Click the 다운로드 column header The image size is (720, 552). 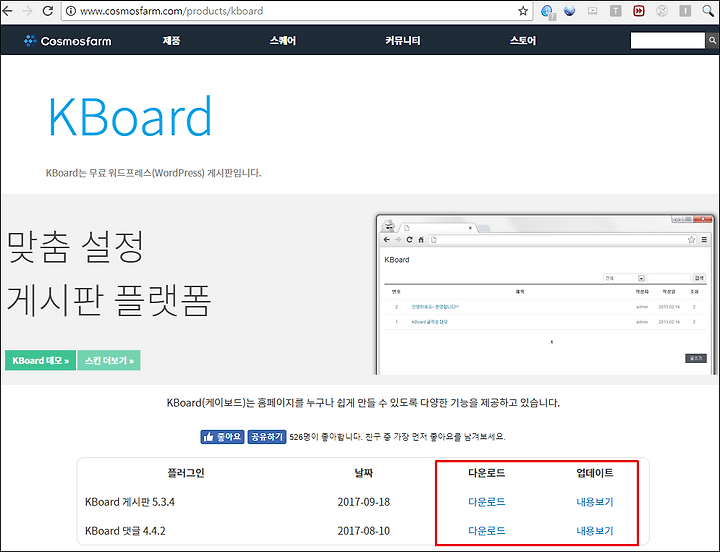coord(487,473)
